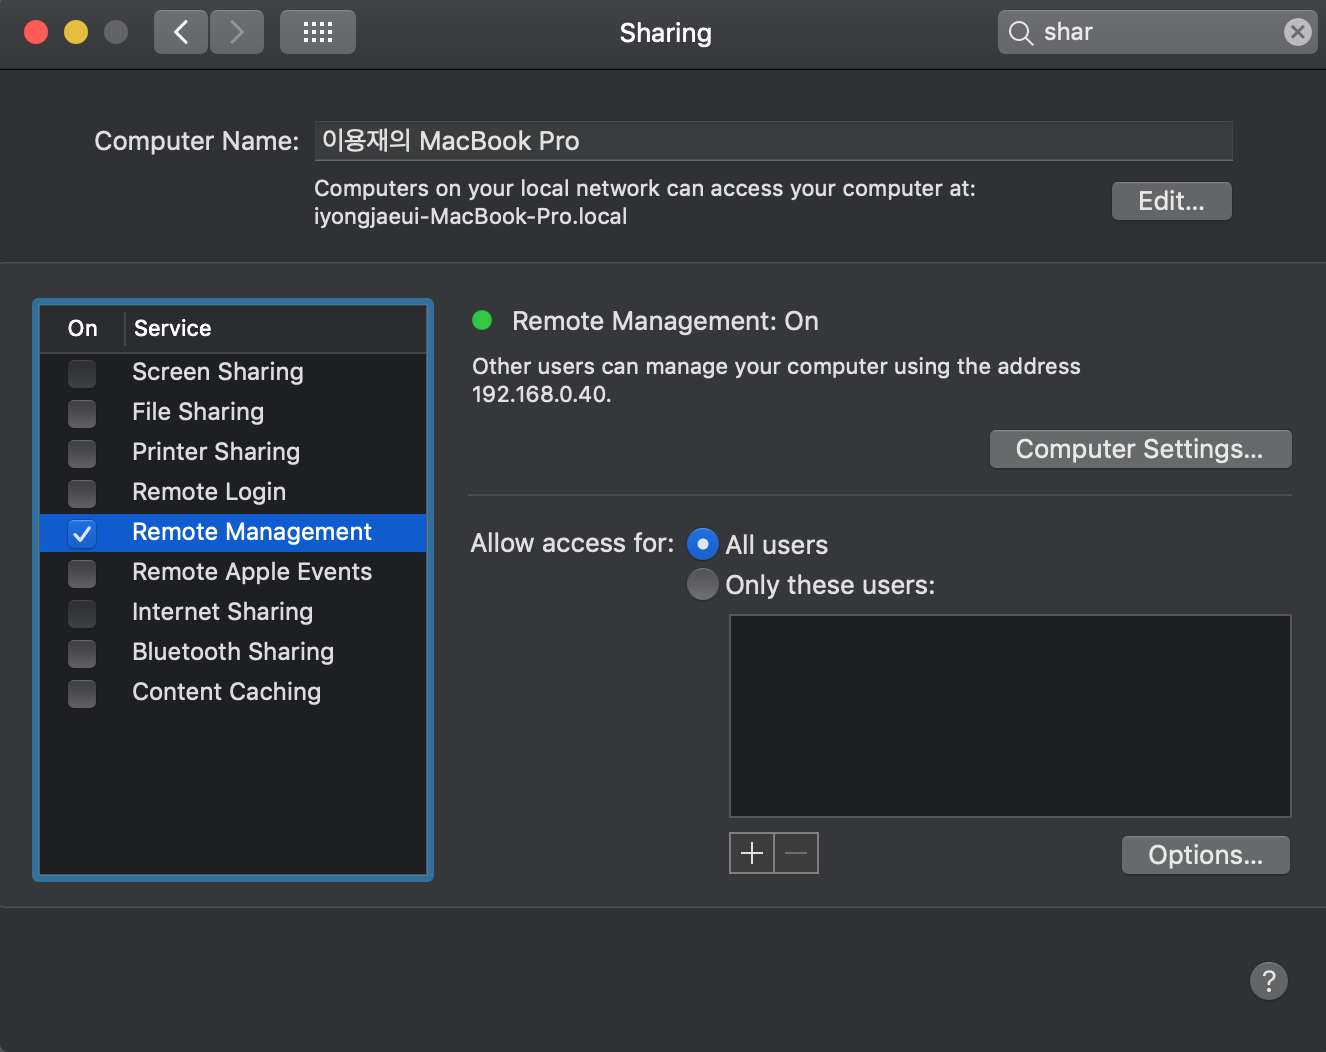Select Screen Sharing service row

[233, 372]
